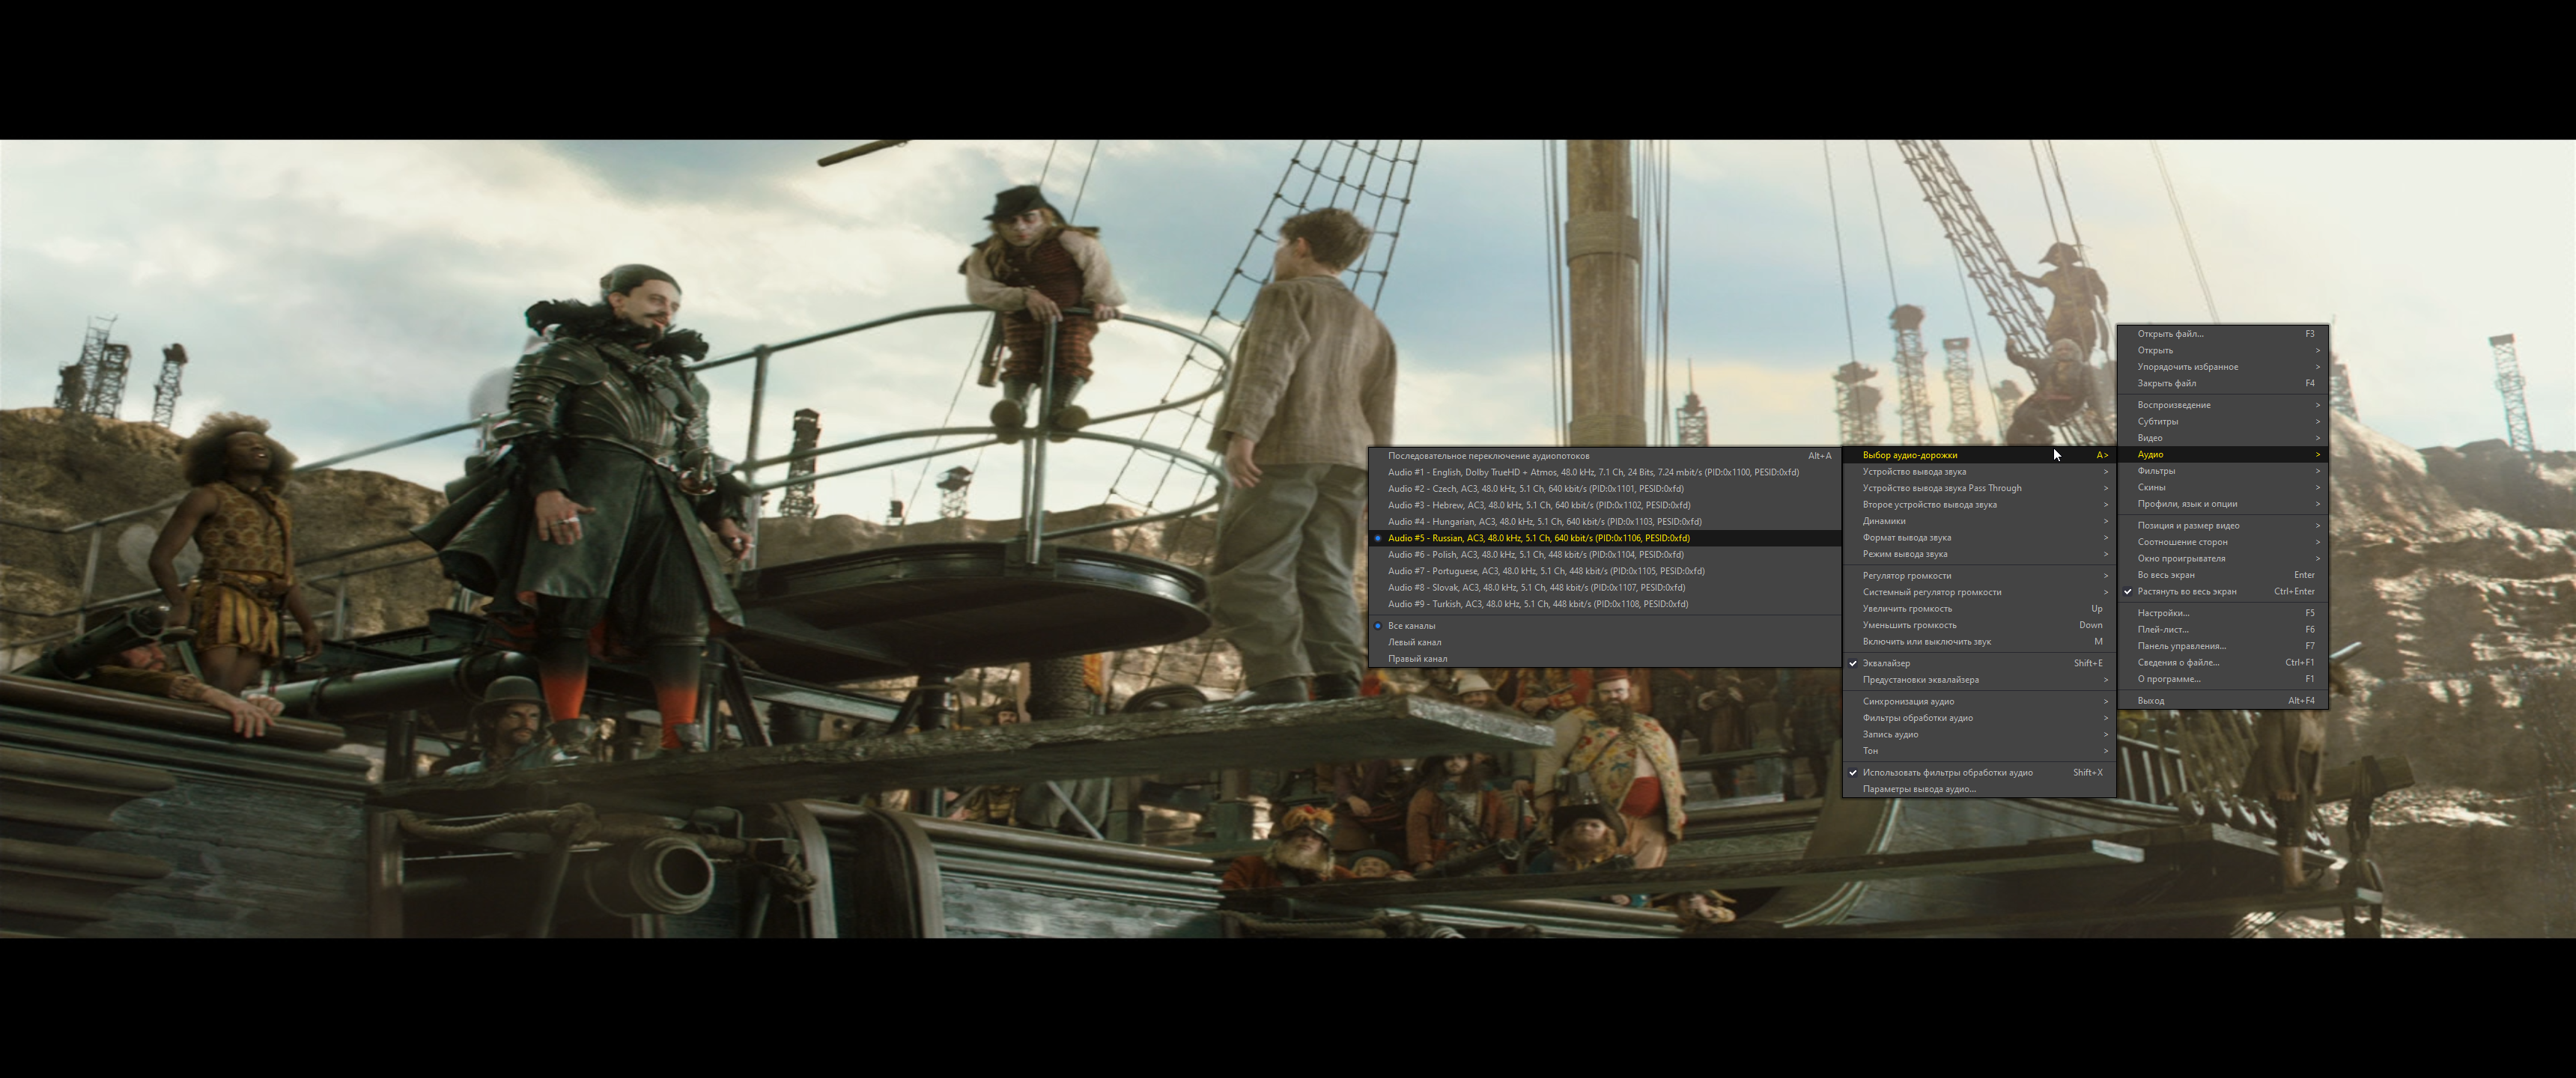Viewport: 2576px width, 1078px height.
Task: Expand 'Предустановки эквалайзера' submenu
Action: [1979, 680]
